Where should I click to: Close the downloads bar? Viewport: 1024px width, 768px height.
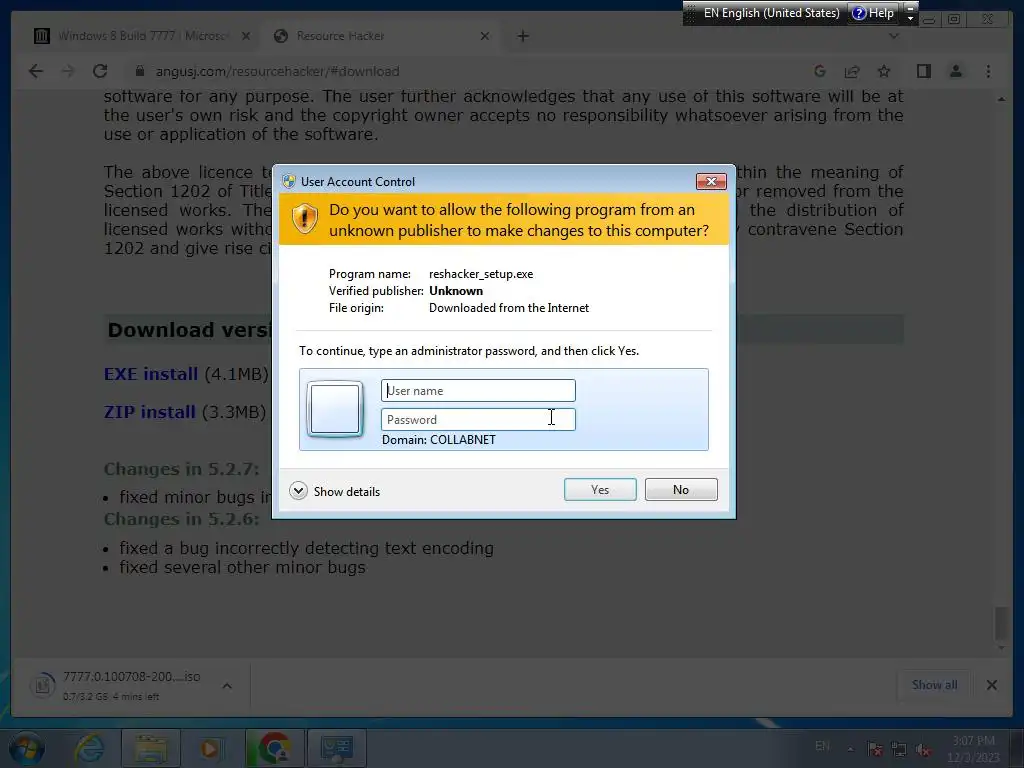(x=991, y=685)
